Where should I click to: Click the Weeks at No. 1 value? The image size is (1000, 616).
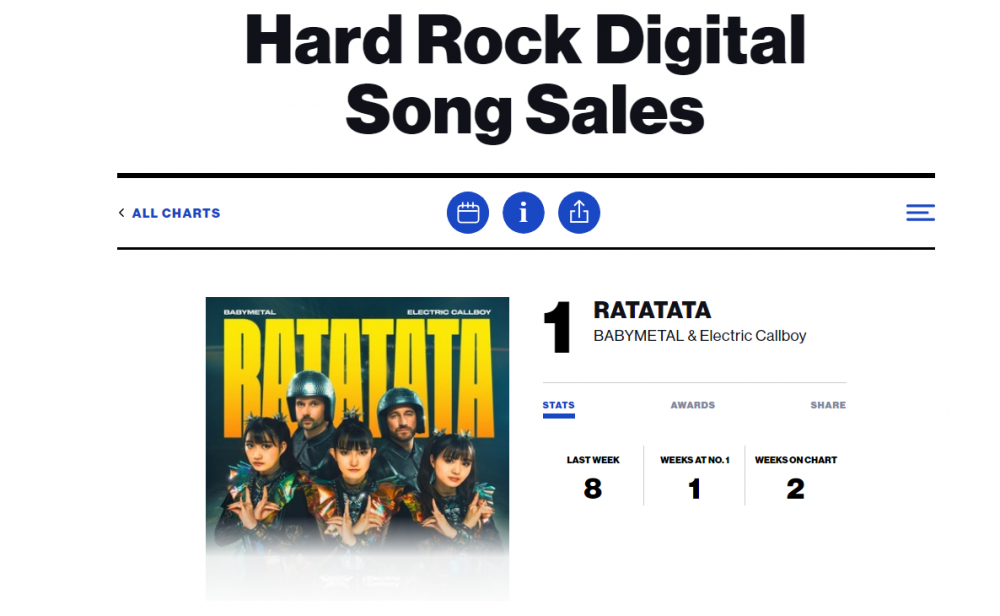(x=695, y=489)
